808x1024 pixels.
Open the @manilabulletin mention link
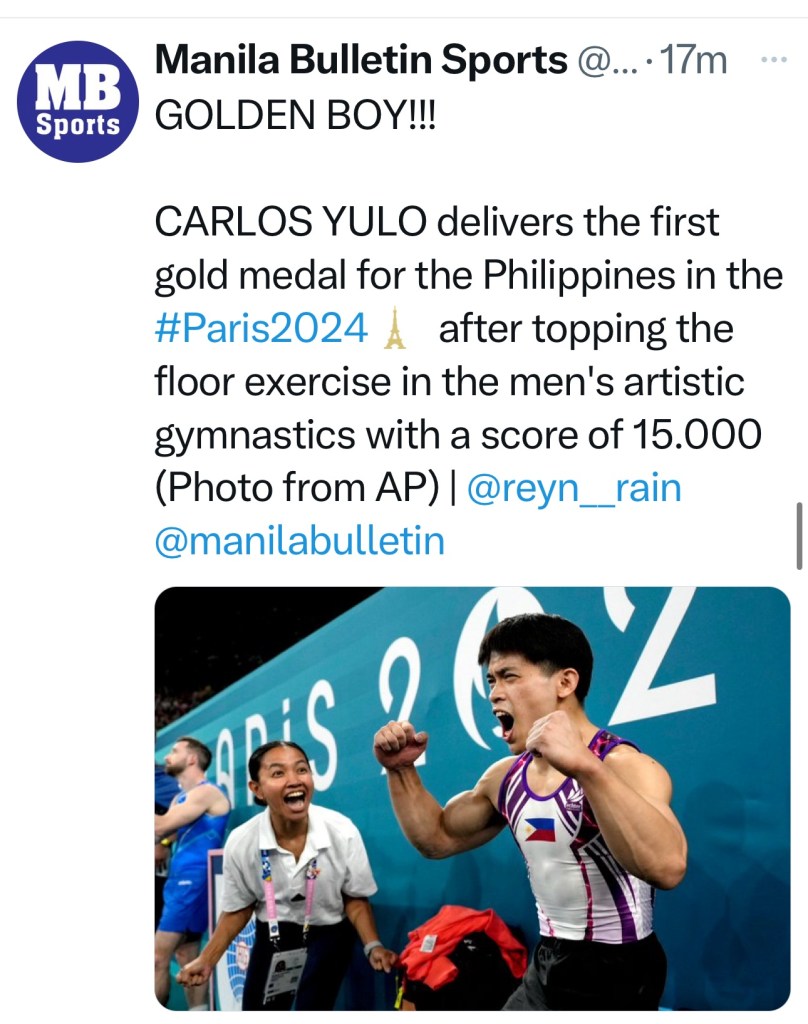coord(299,541)
